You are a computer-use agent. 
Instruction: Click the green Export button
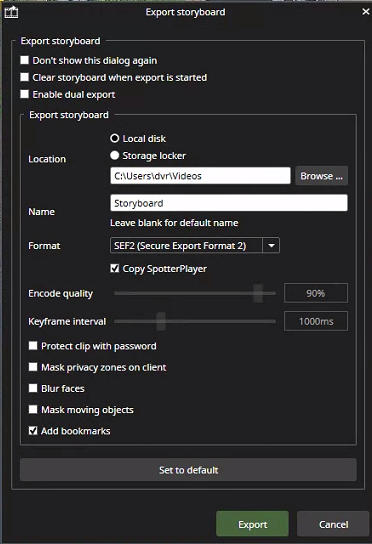(252, 524)
